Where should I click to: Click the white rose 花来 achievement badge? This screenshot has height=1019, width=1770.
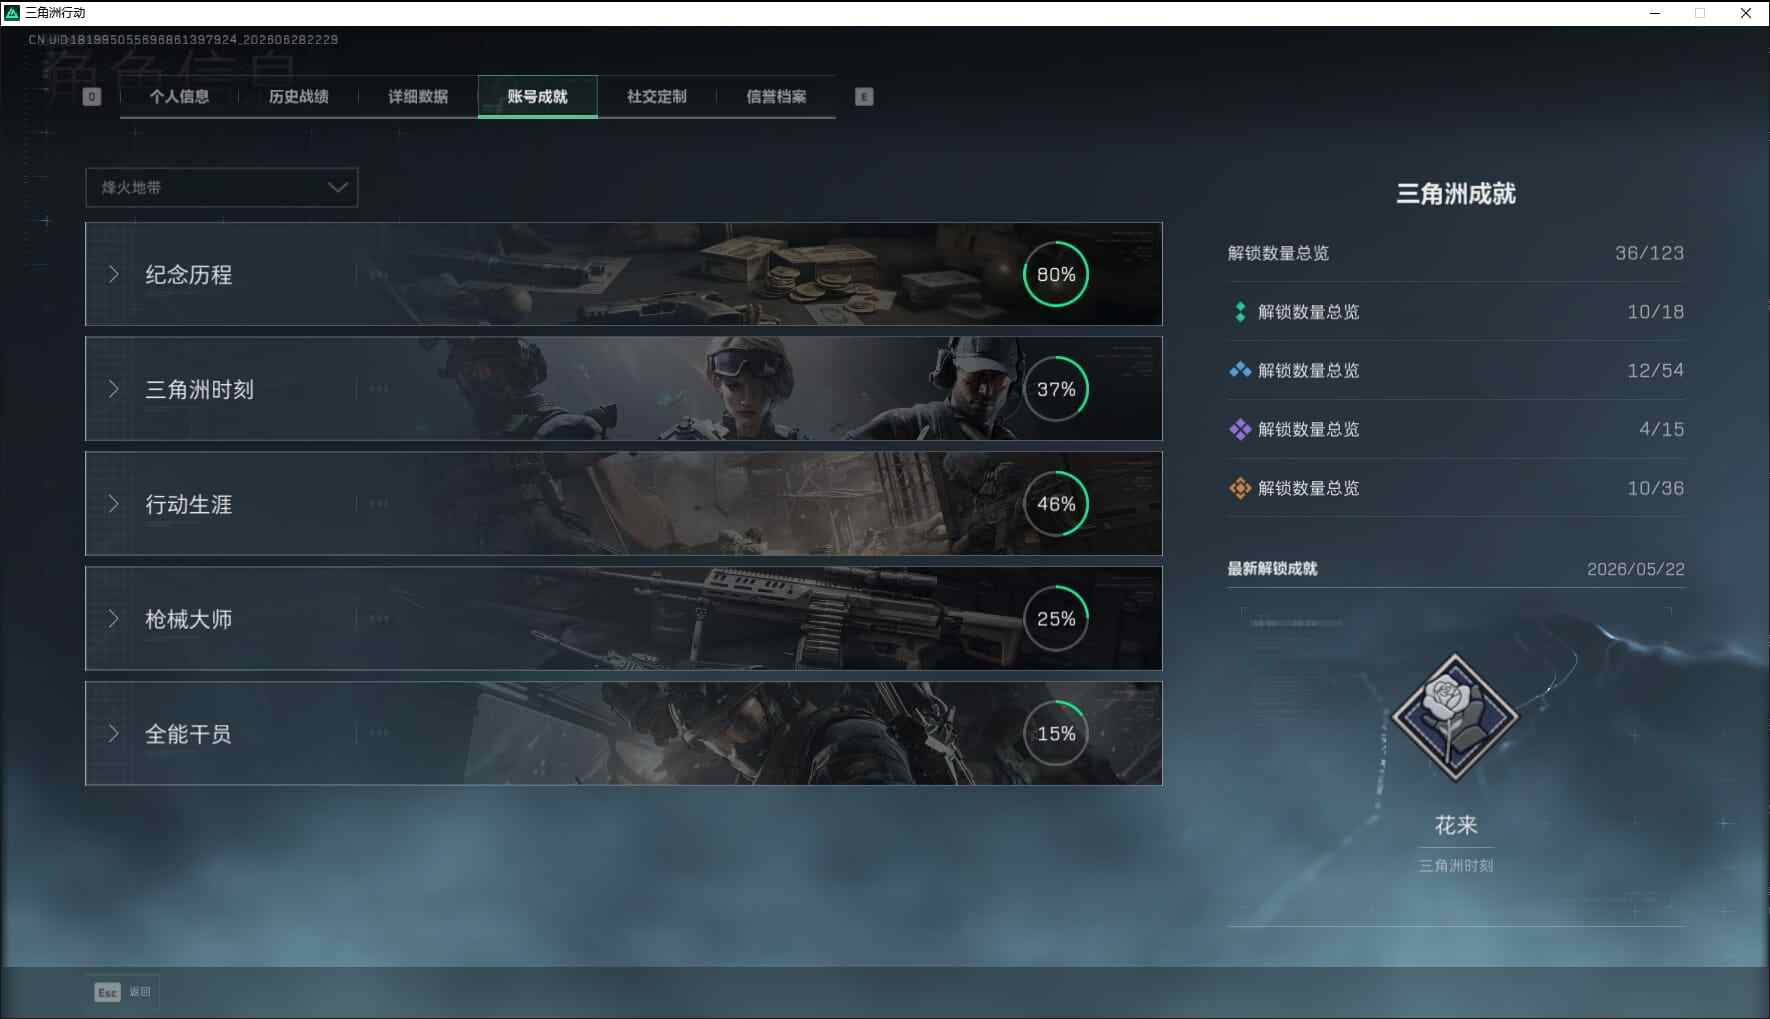(1455, 717)
